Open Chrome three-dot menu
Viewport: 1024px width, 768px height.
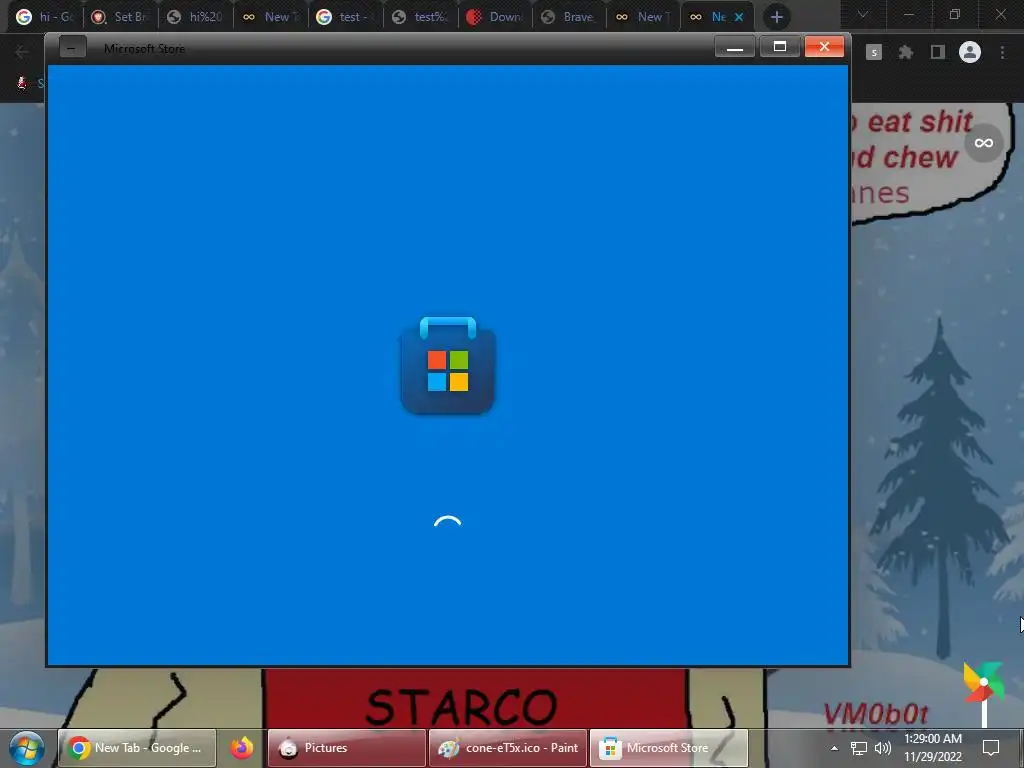1002,52
